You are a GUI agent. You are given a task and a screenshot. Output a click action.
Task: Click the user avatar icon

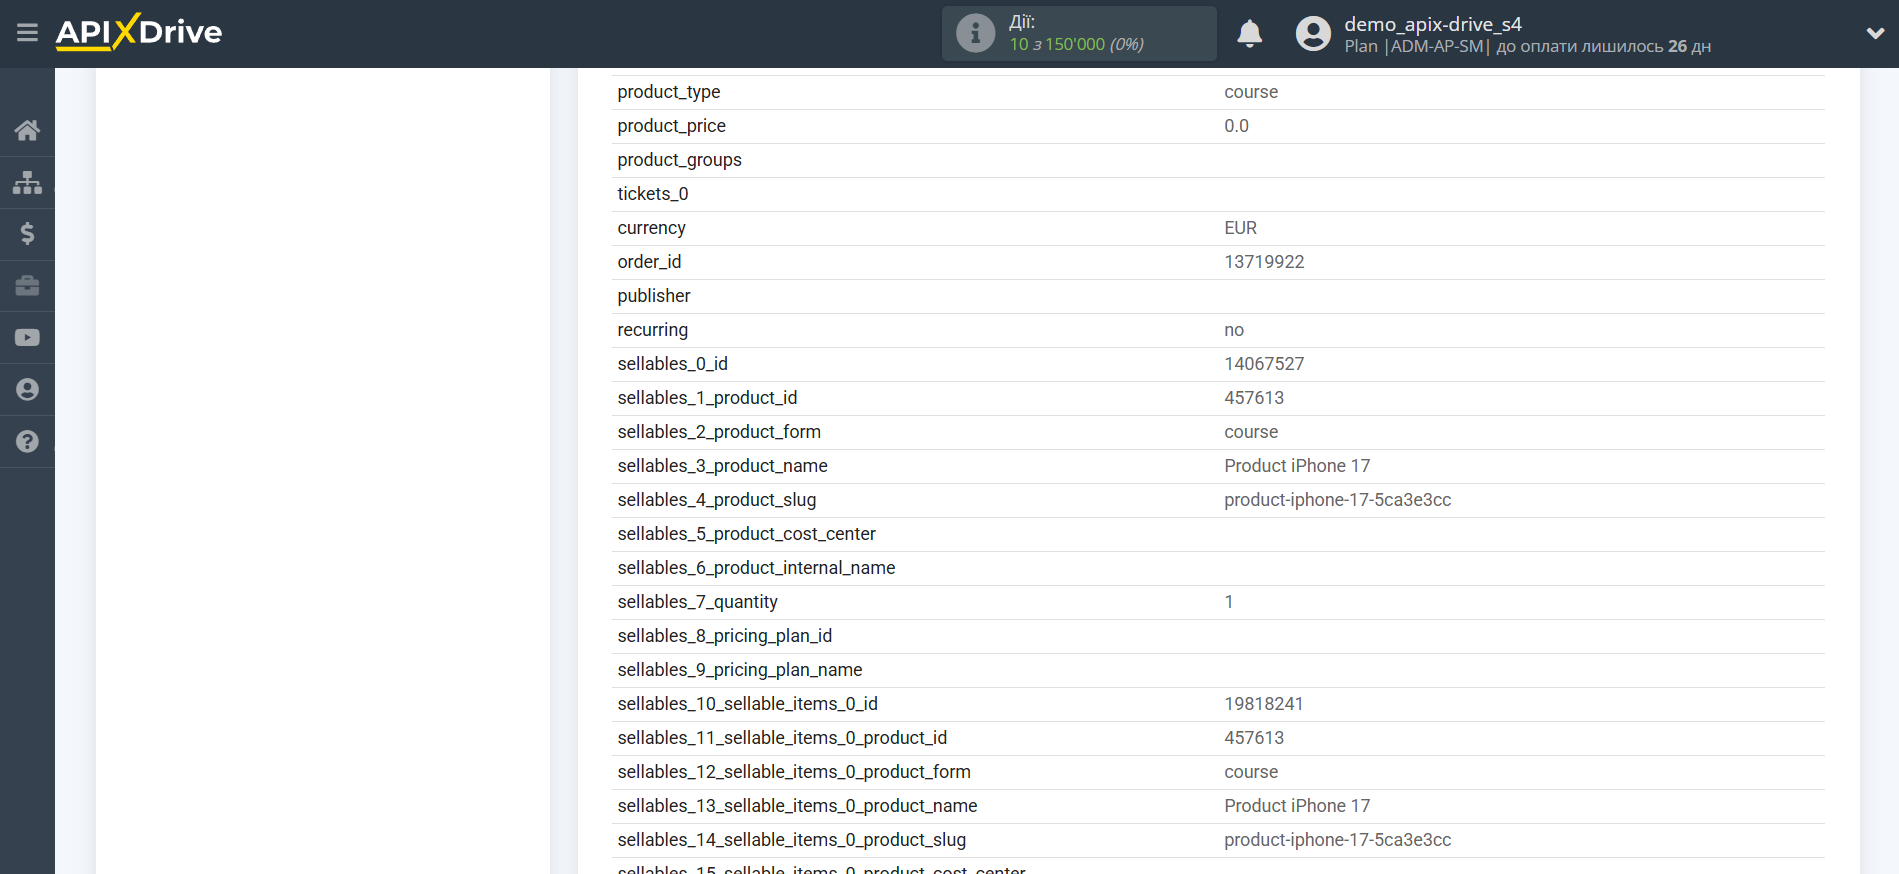pos(1313,33)
